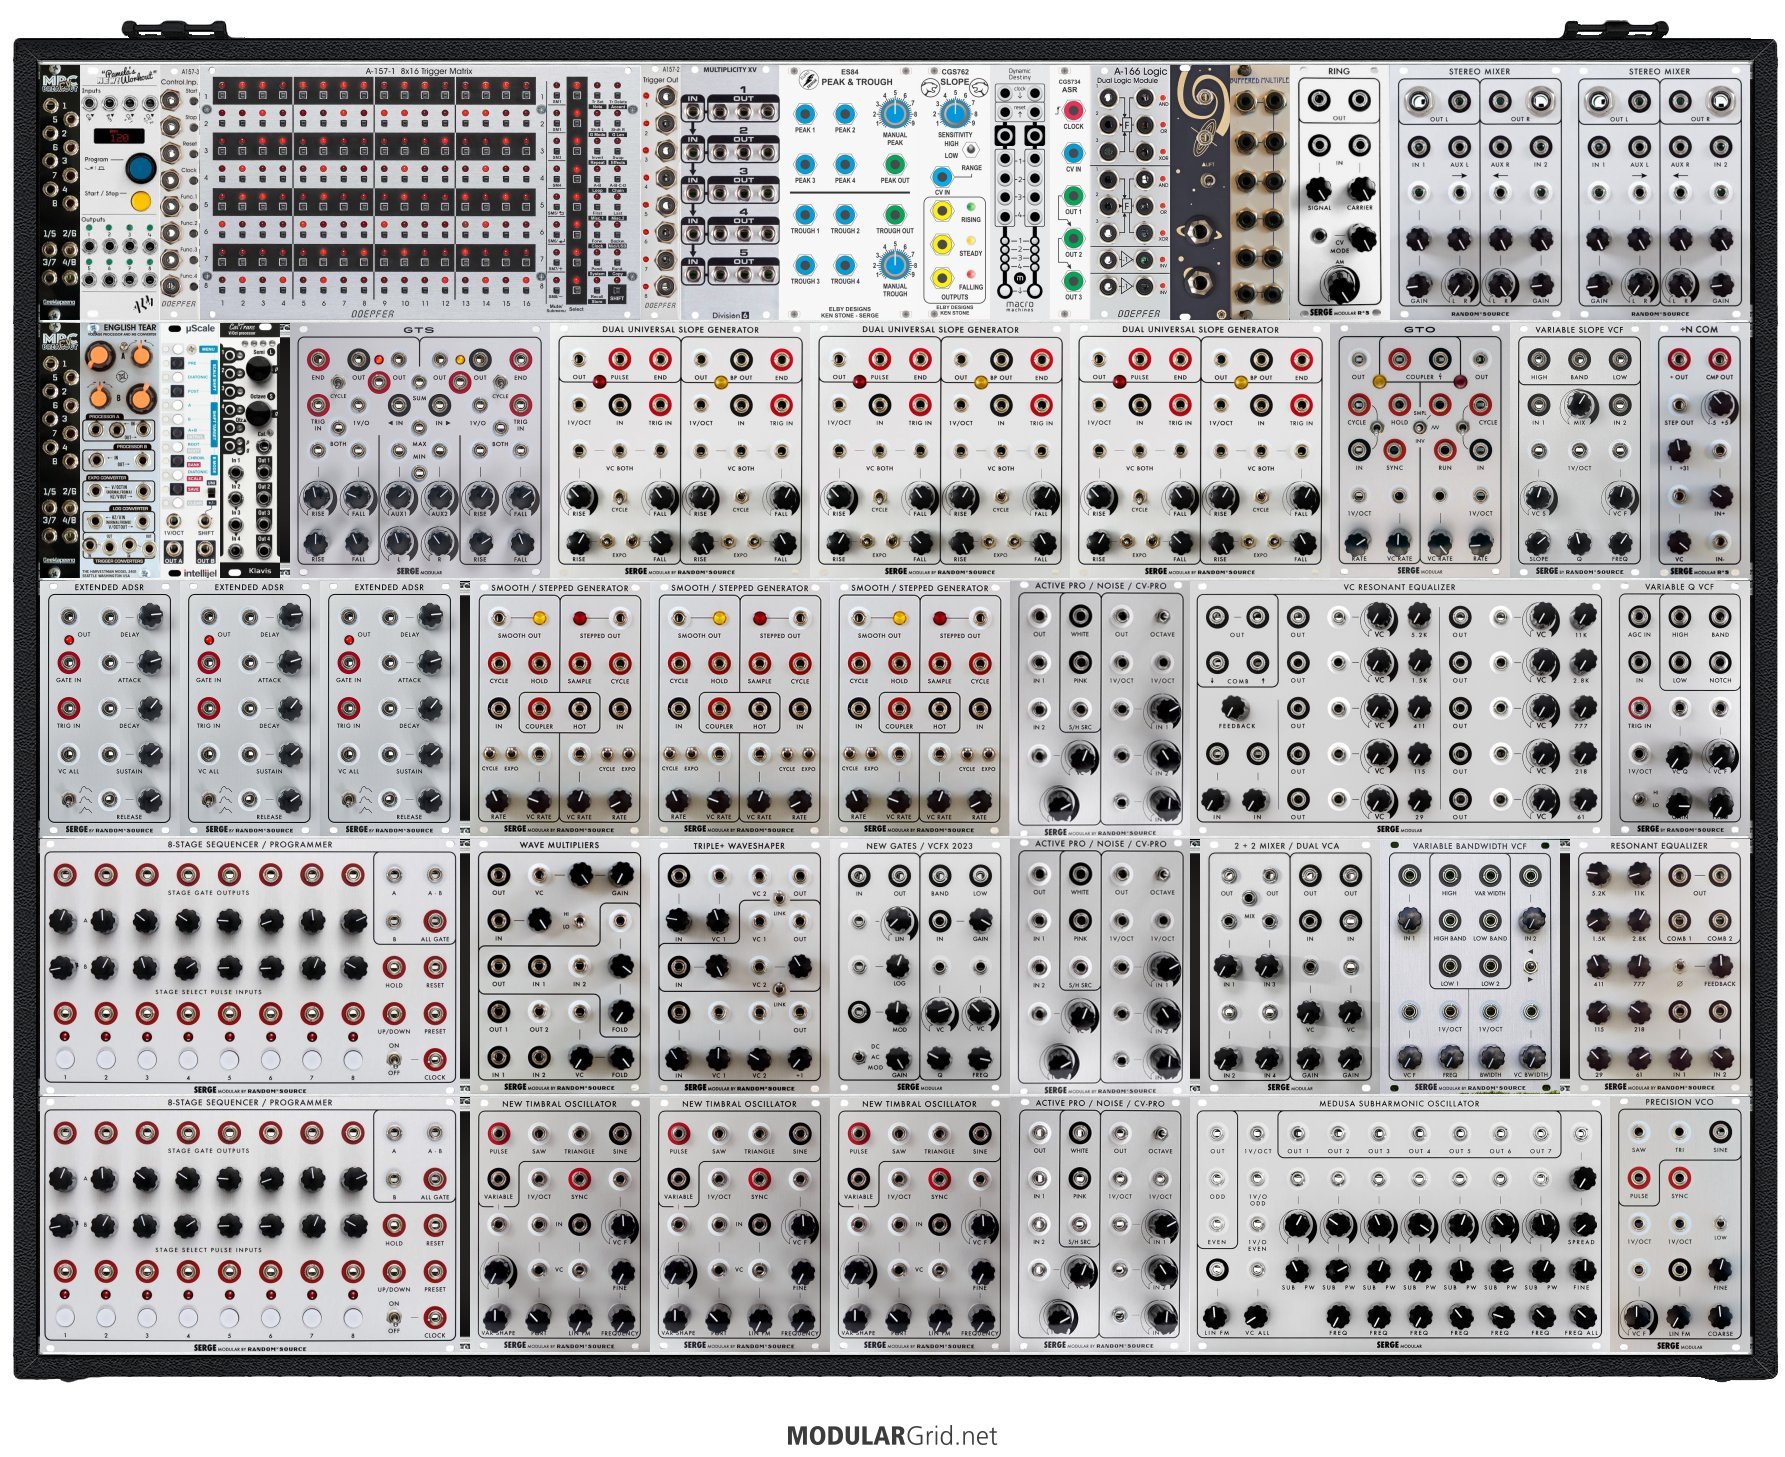Flip the Sensitivity HIGH/LOW switch on Slope module
Viewport: 1785px width, 1457px height.
pos(969,151)
